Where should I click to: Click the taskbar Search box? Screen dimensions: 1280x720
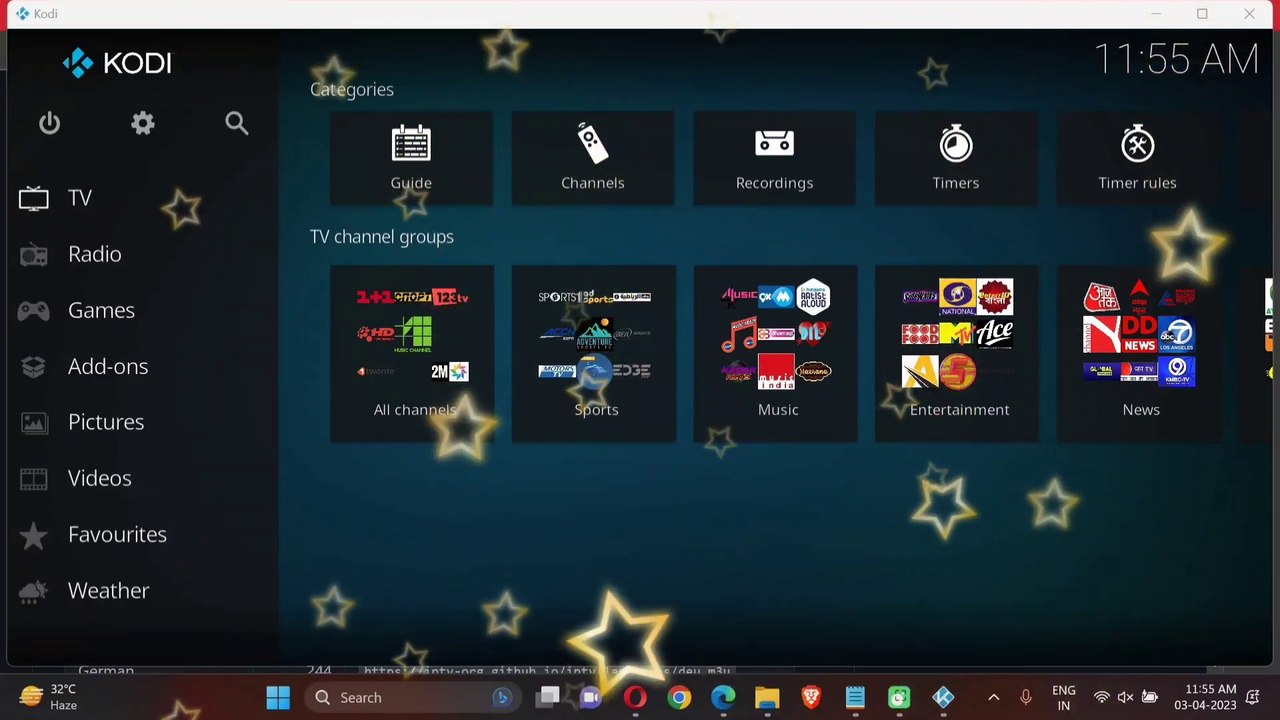[x=412, y=697]
